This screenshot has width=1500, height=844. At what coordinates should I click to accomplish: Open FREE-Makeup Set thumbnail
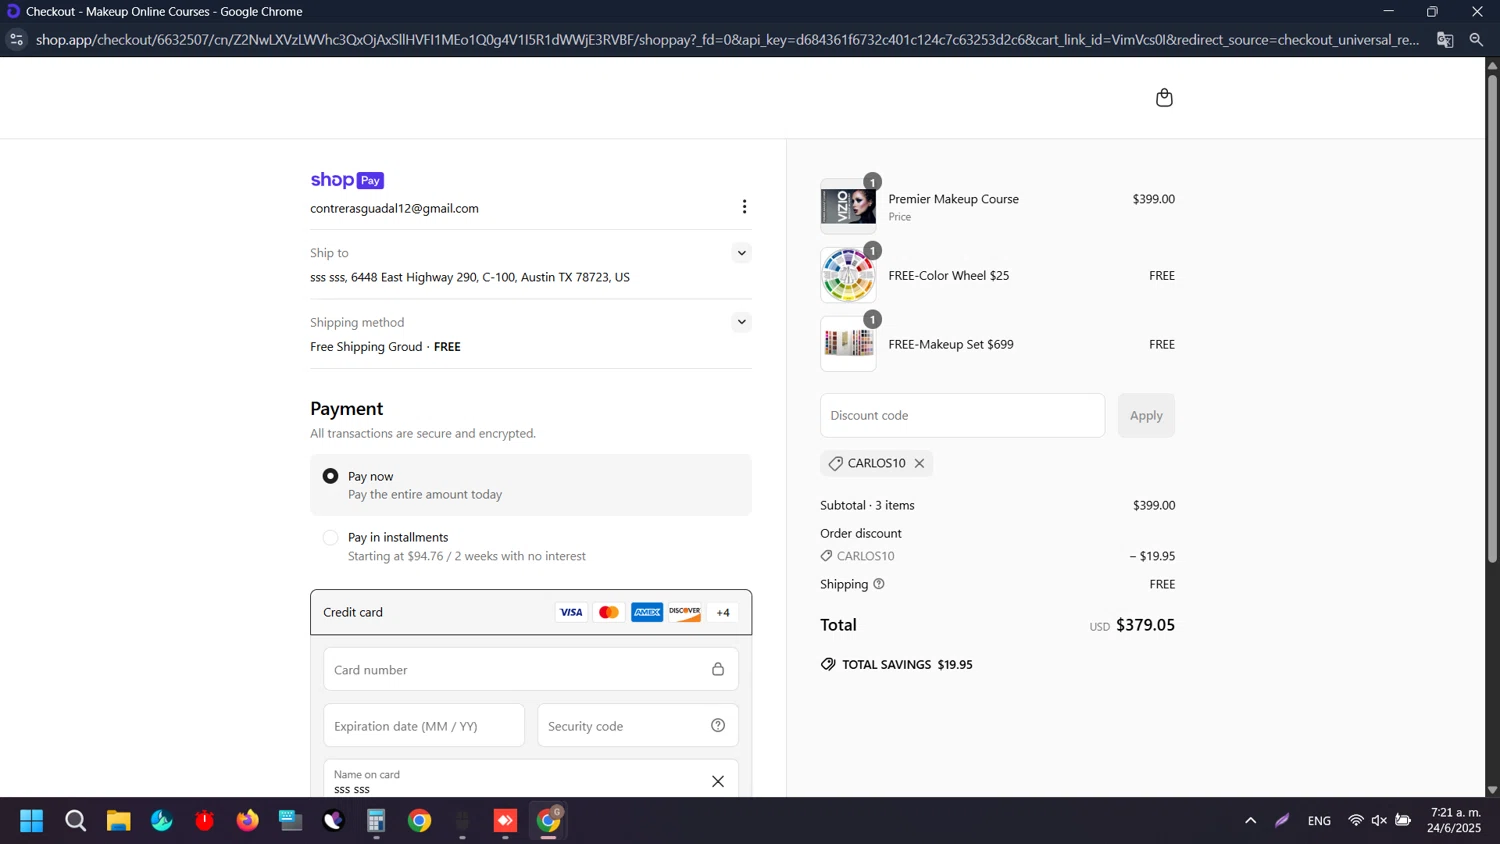click(848, 344)
